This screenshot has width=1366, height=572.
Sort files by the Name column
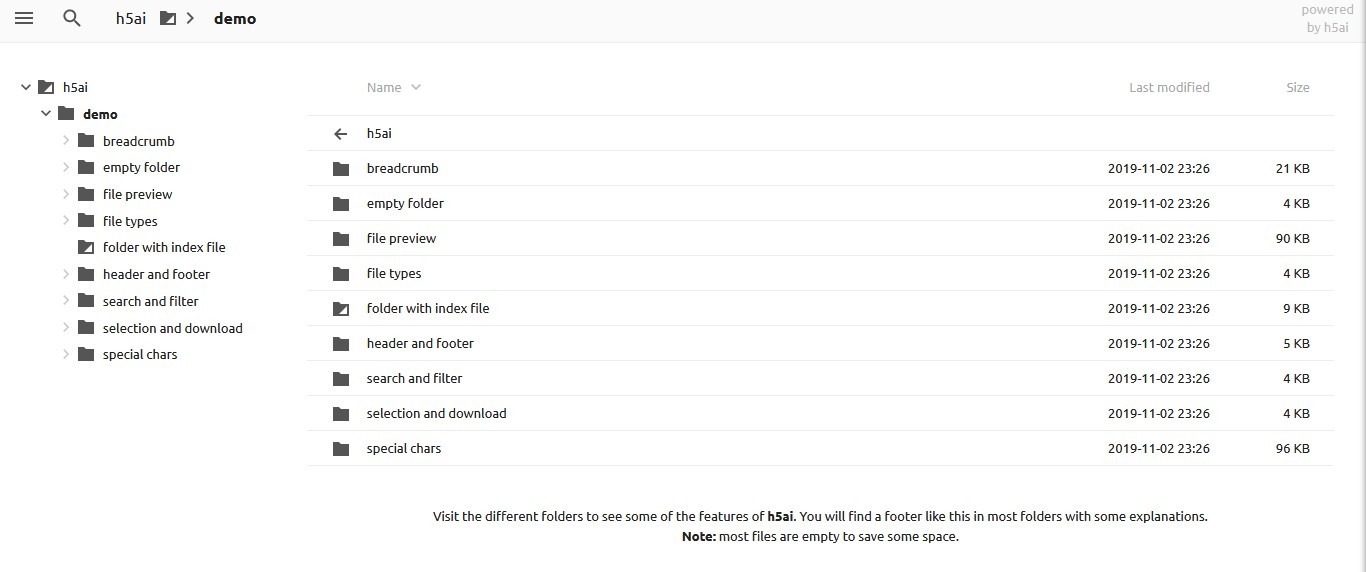[384, 87]
